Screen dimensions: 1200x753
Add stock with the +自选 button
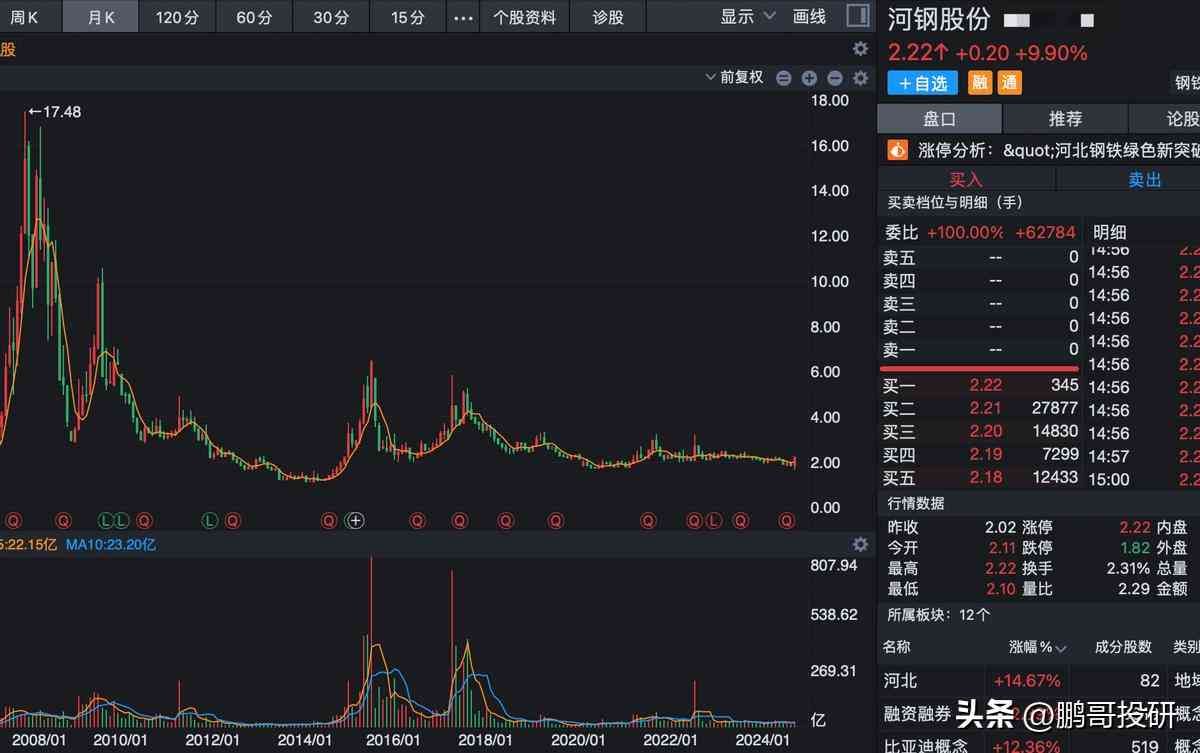click(922, 83)
